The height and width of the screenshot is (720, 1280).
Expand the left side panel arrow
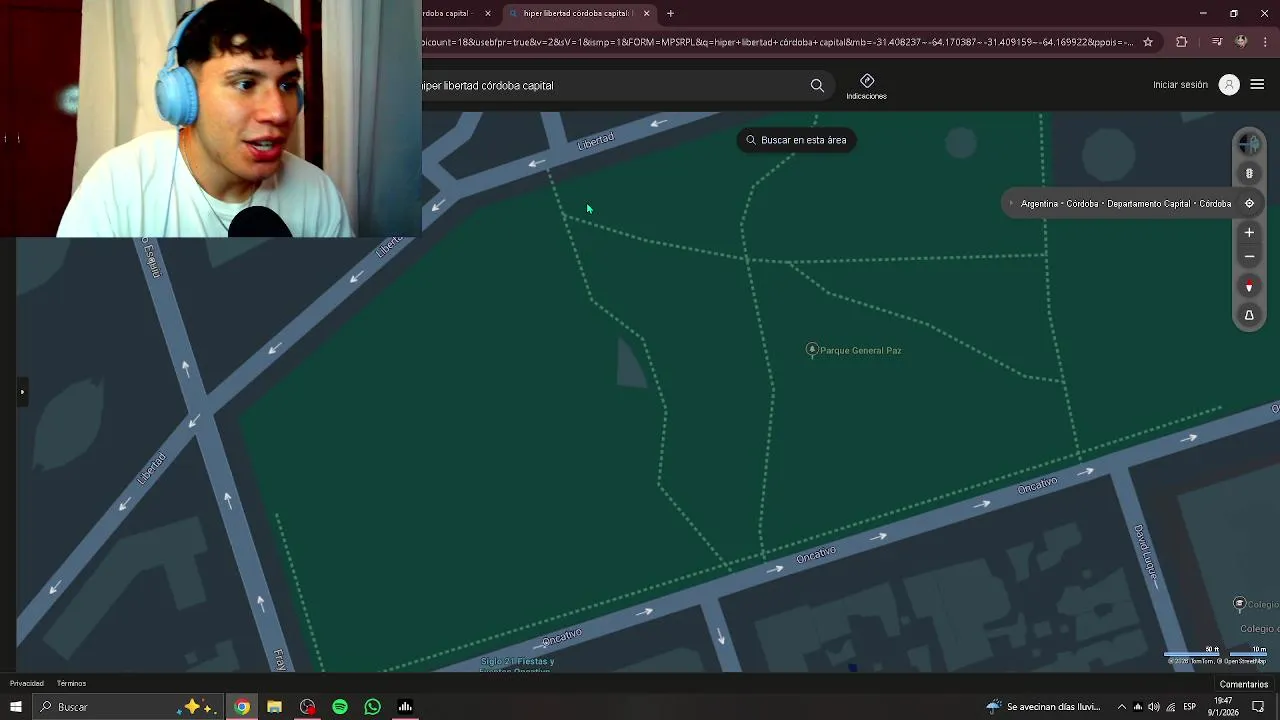(22, 392)
